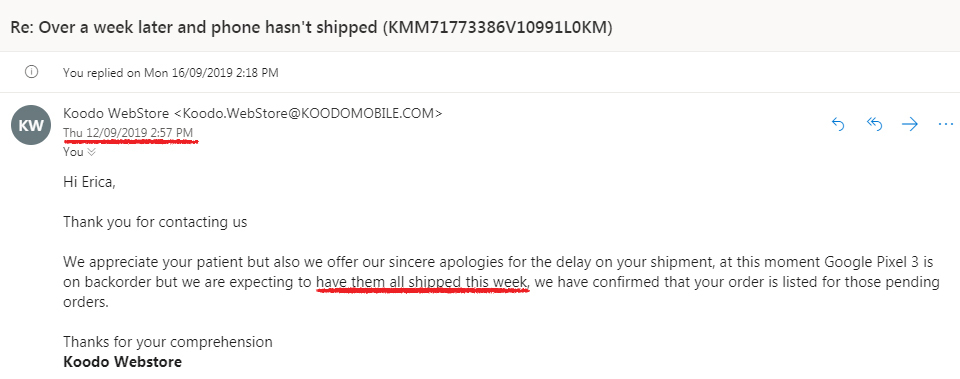Click the info circle icon

coord(31,72)
